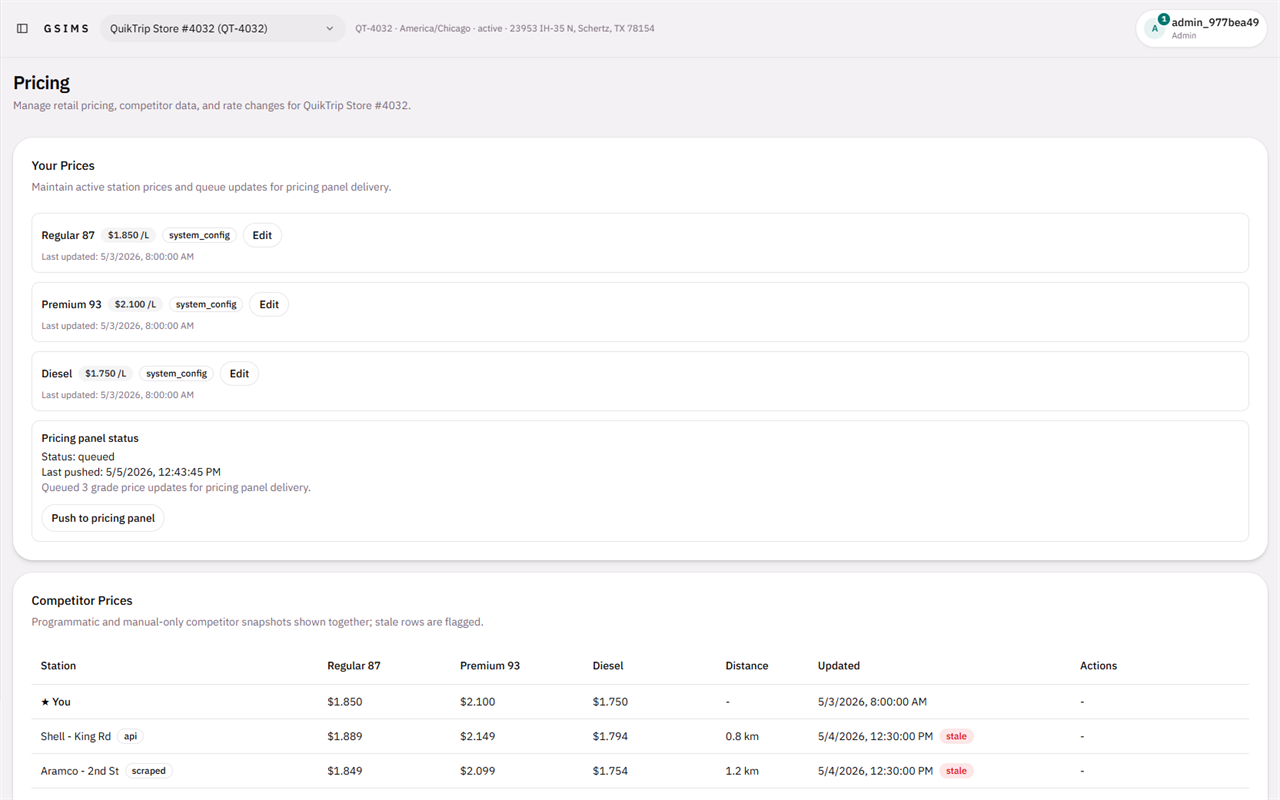1280x800 pixels.
Task: Click Aramco Premium 93 price $2.099
Action: tap(478, 771)
